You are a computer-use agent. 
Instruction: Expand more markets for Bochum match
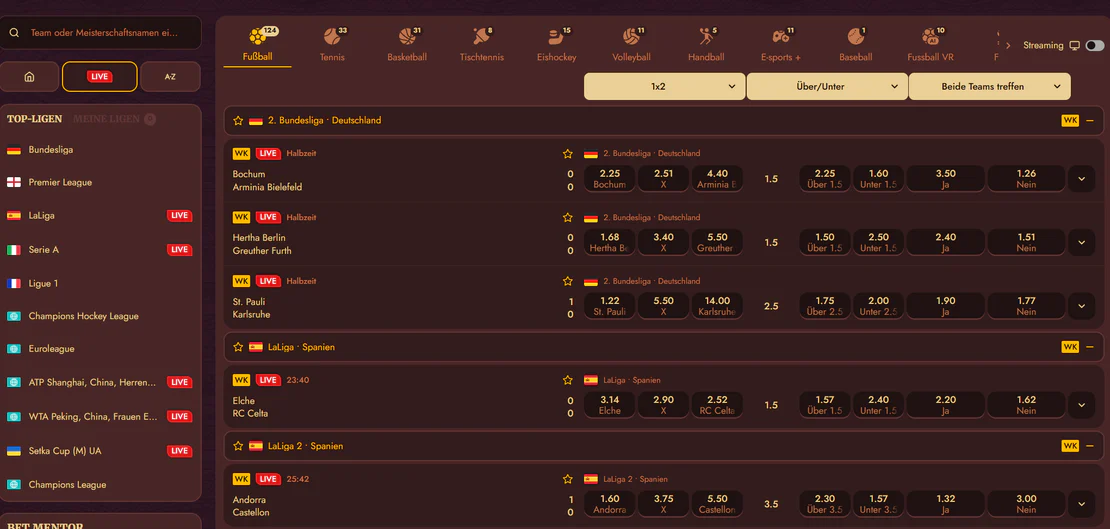pyautogui.click(x=1081, y=179)
